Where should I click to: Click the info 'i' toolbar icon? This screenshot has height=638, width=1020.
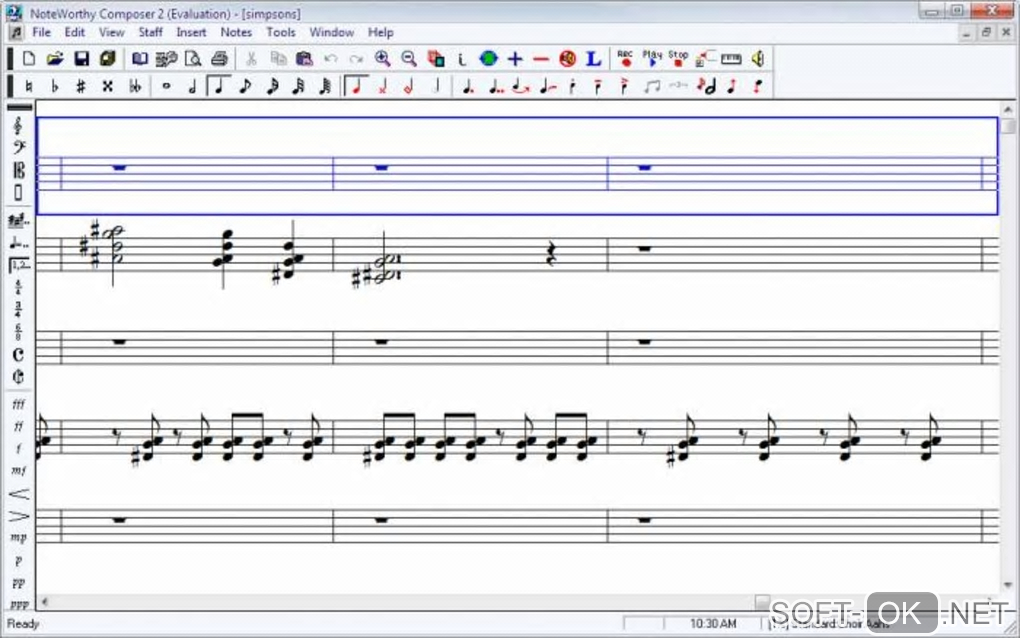(x=462, y=59)
